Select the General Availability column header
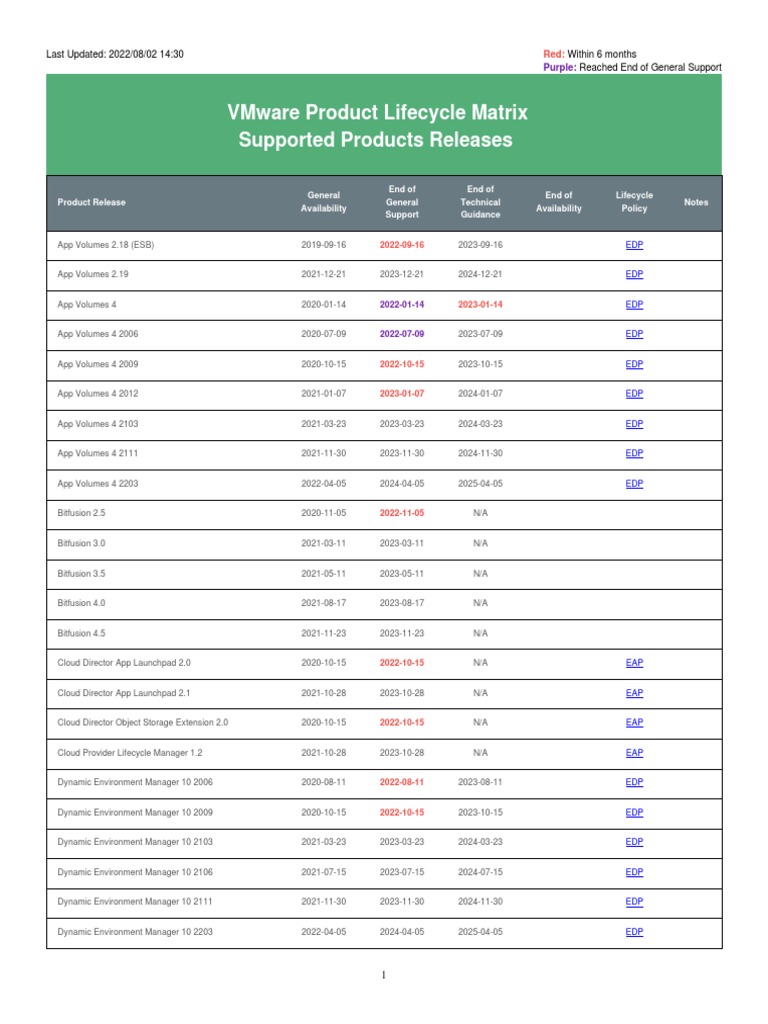 [324, 202]
